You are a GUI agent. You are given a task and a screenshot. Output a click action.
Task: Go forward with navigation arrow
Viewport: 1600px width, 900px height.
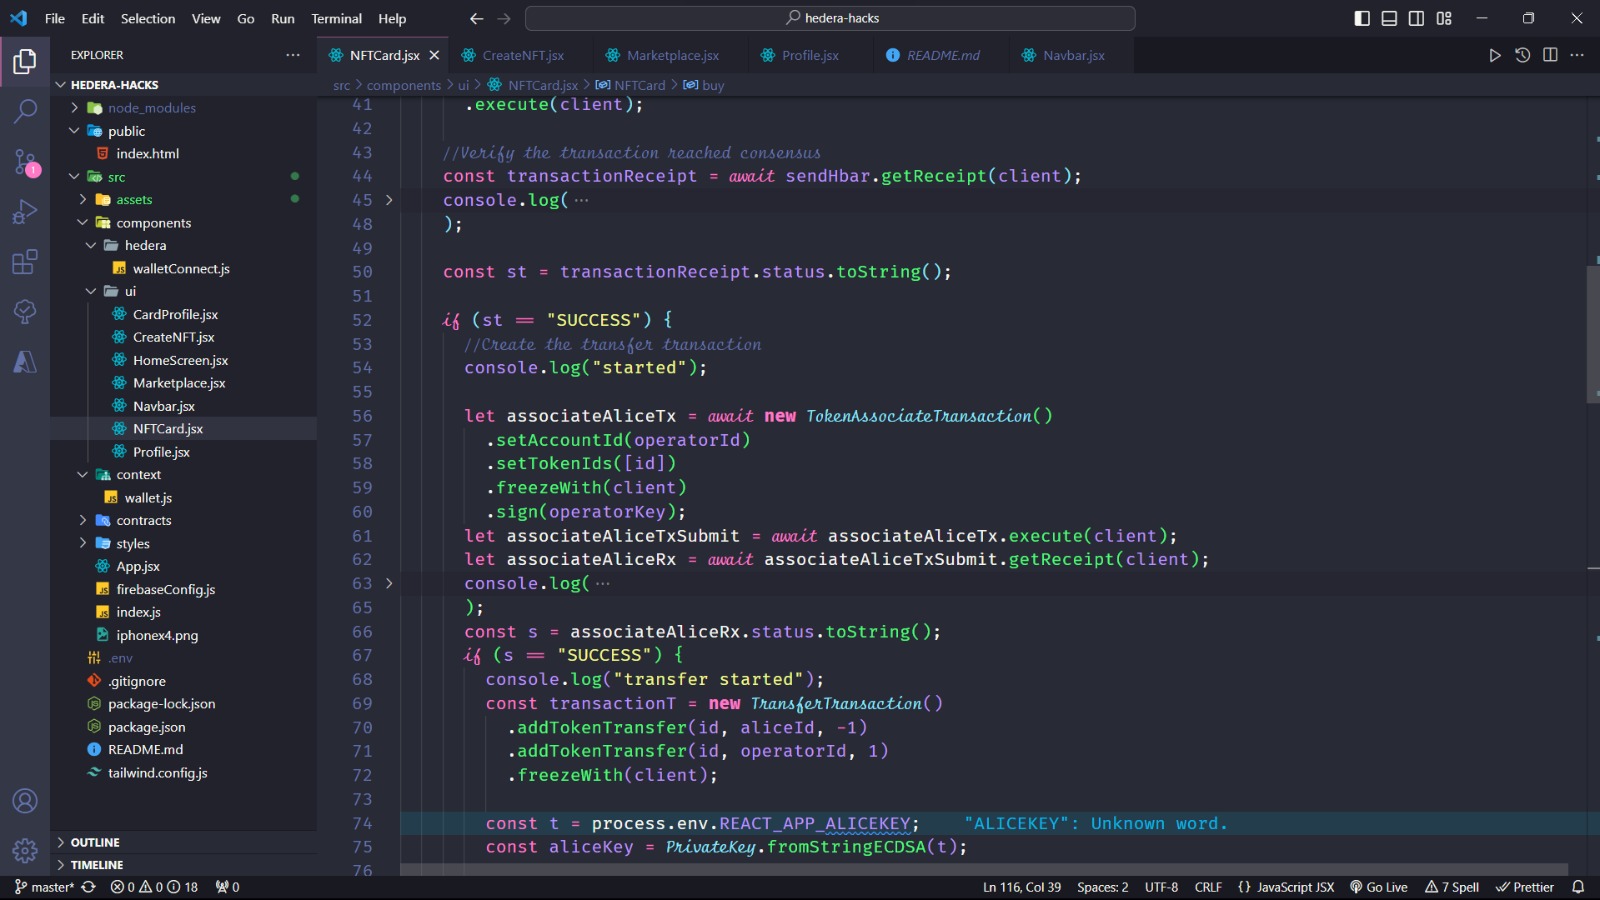tap(504, 18)
